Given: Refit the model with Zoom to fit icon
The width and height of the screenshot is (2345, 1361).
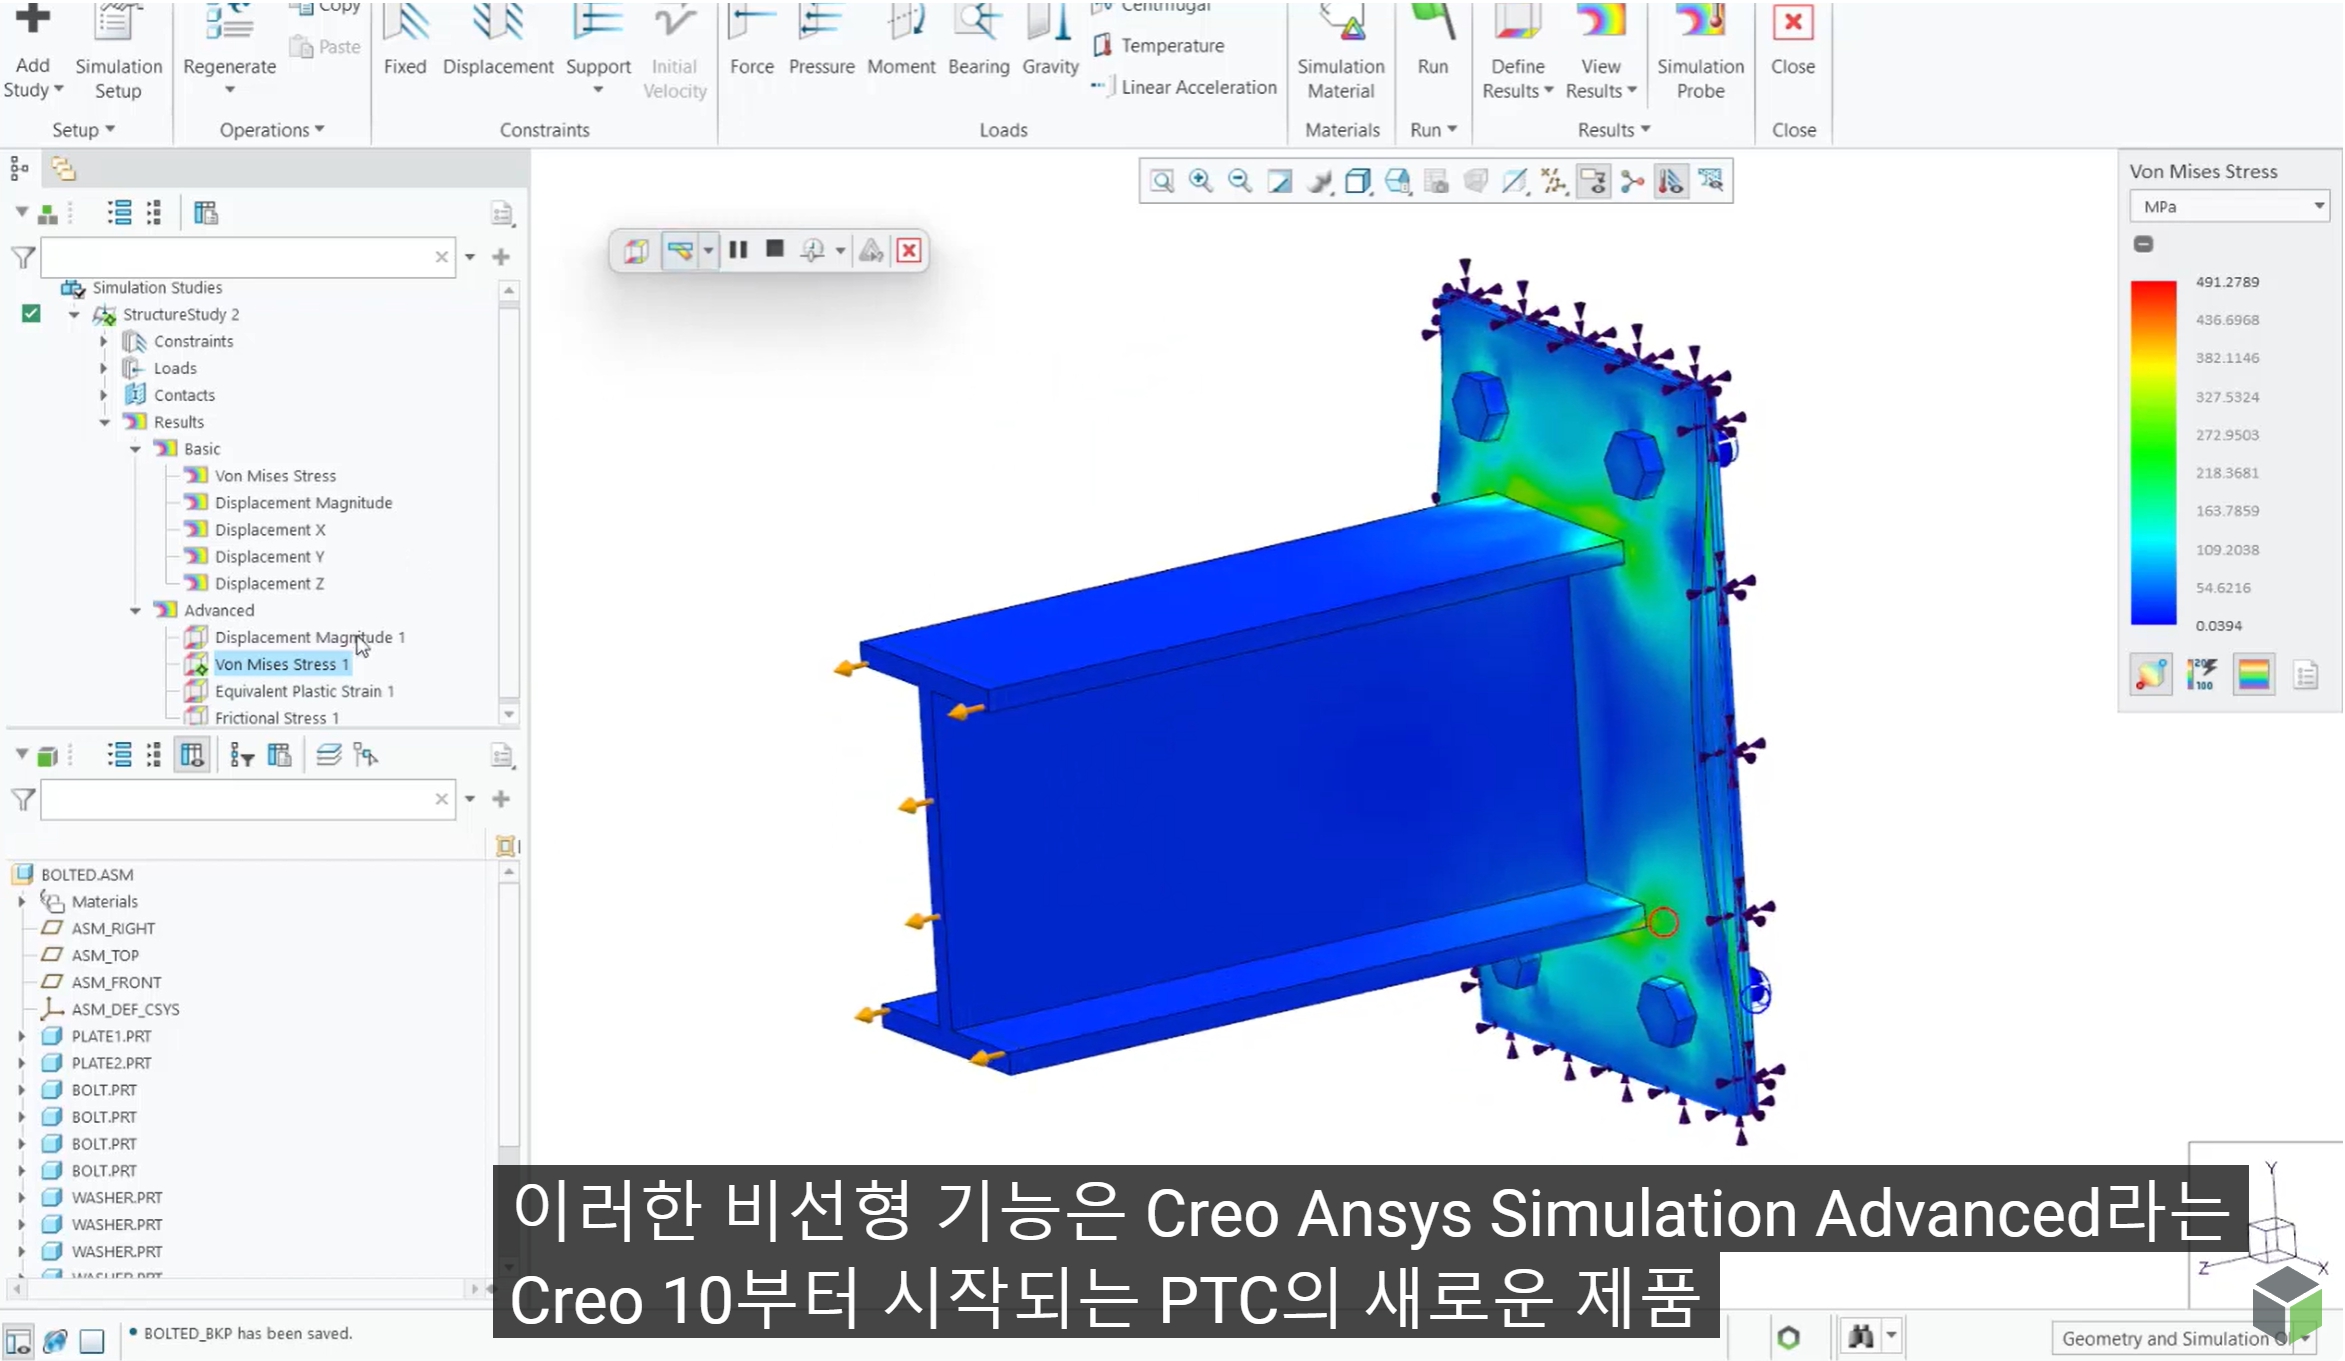Looking at the screenshot, I should pyautogui.click(x=1161, y=181).
